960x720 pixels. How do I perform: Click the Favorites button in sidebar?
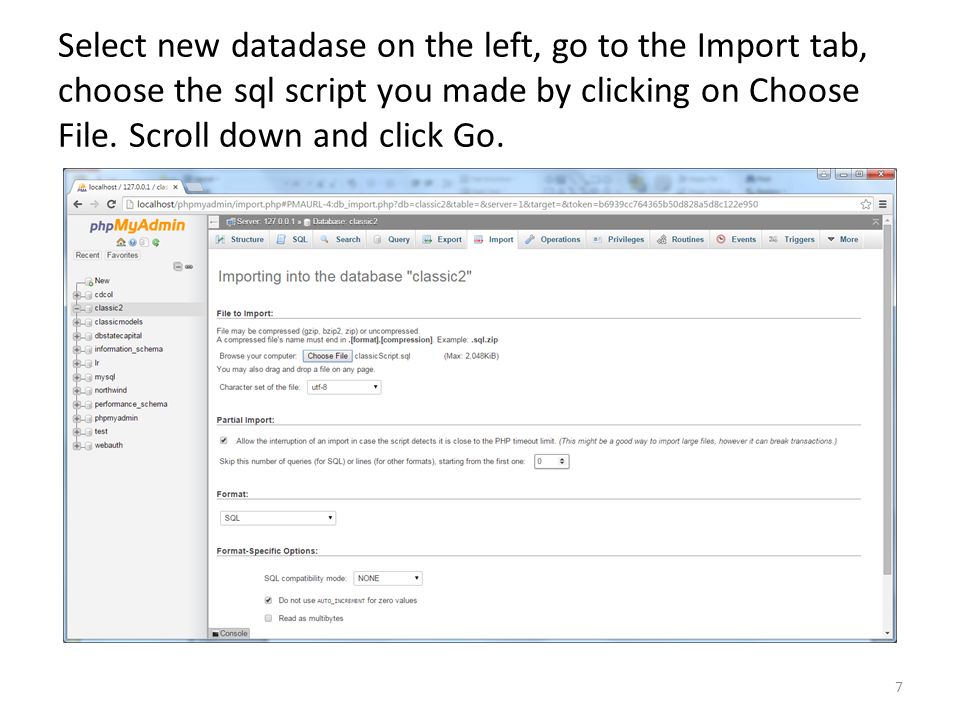[122, 255]
